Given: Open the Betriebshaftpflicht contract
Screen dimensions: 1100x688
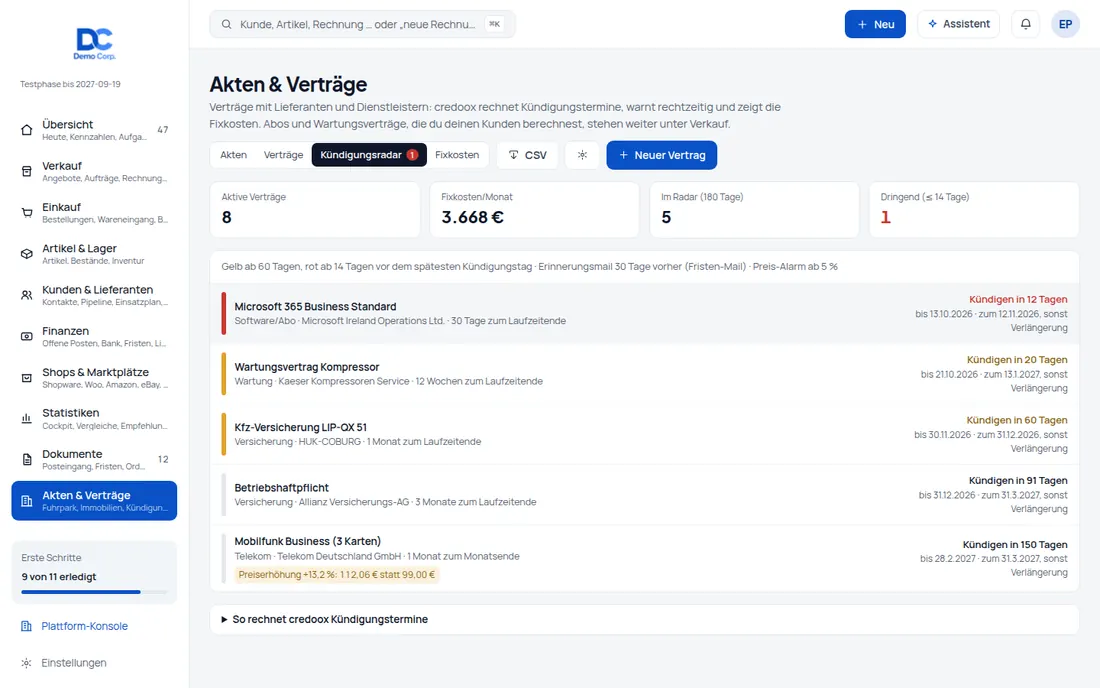Looking at the screenshot, I should pos(644,494).
